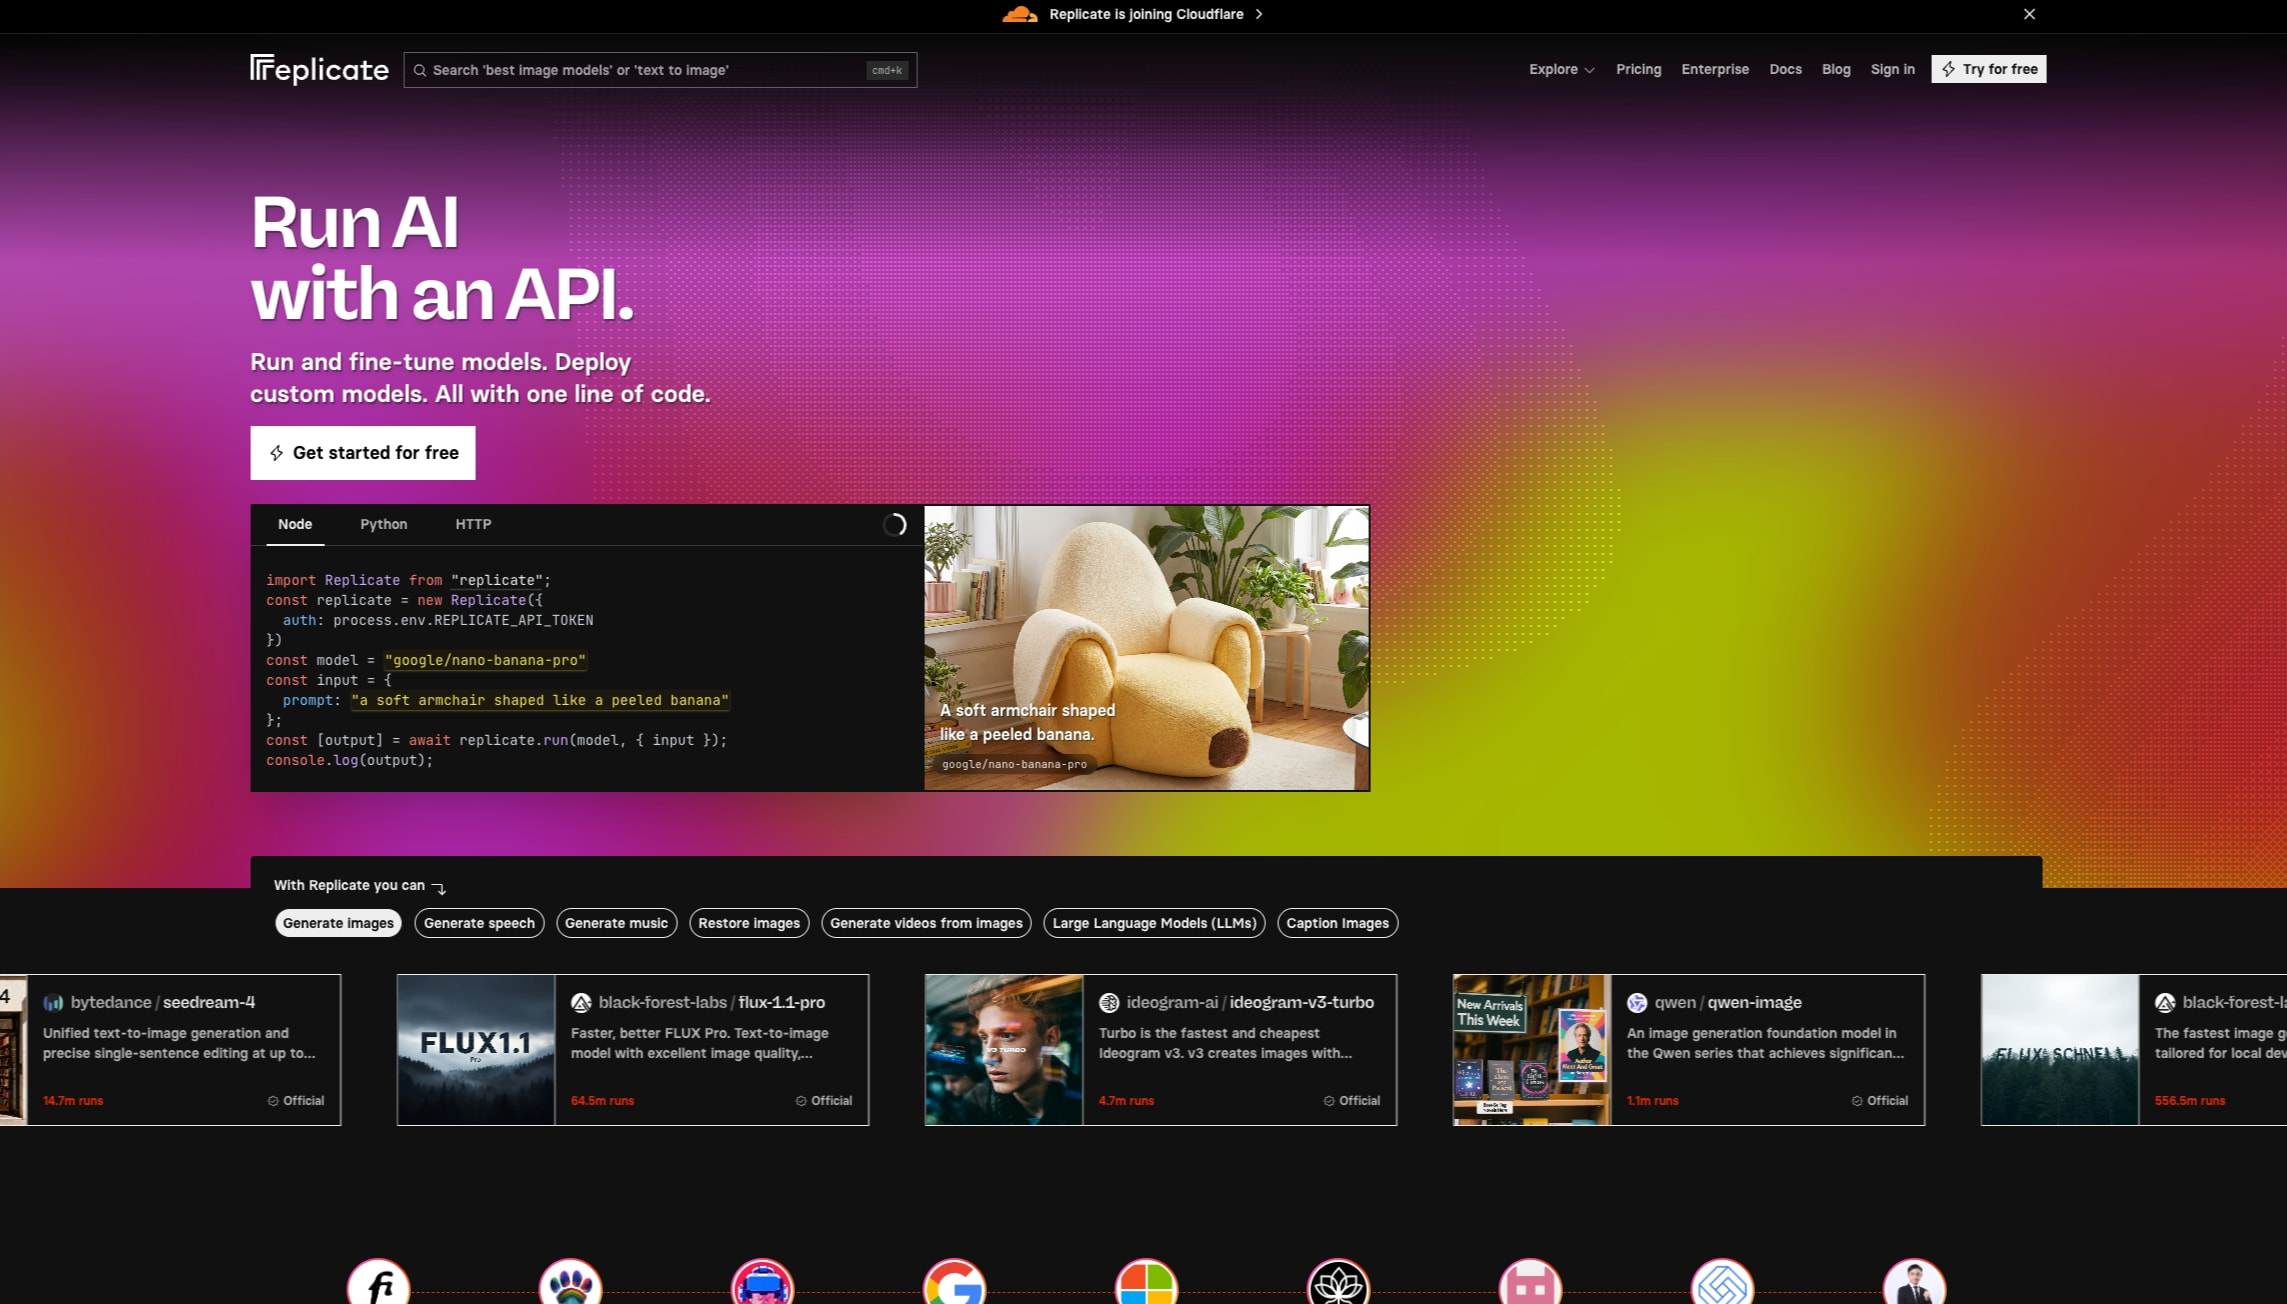Open the Blog
Image resolution: width=2287 pixels, height=1304 pixels.
coord(1835,69)
